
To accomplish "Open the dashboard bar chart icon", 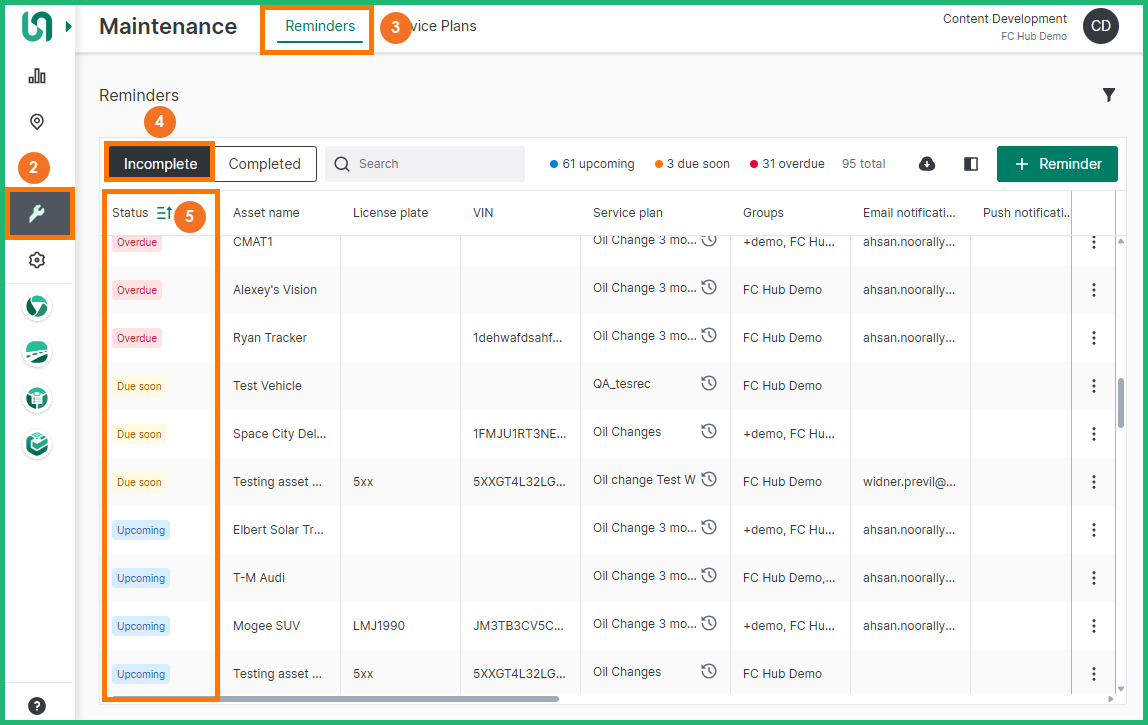I will 37,76.
